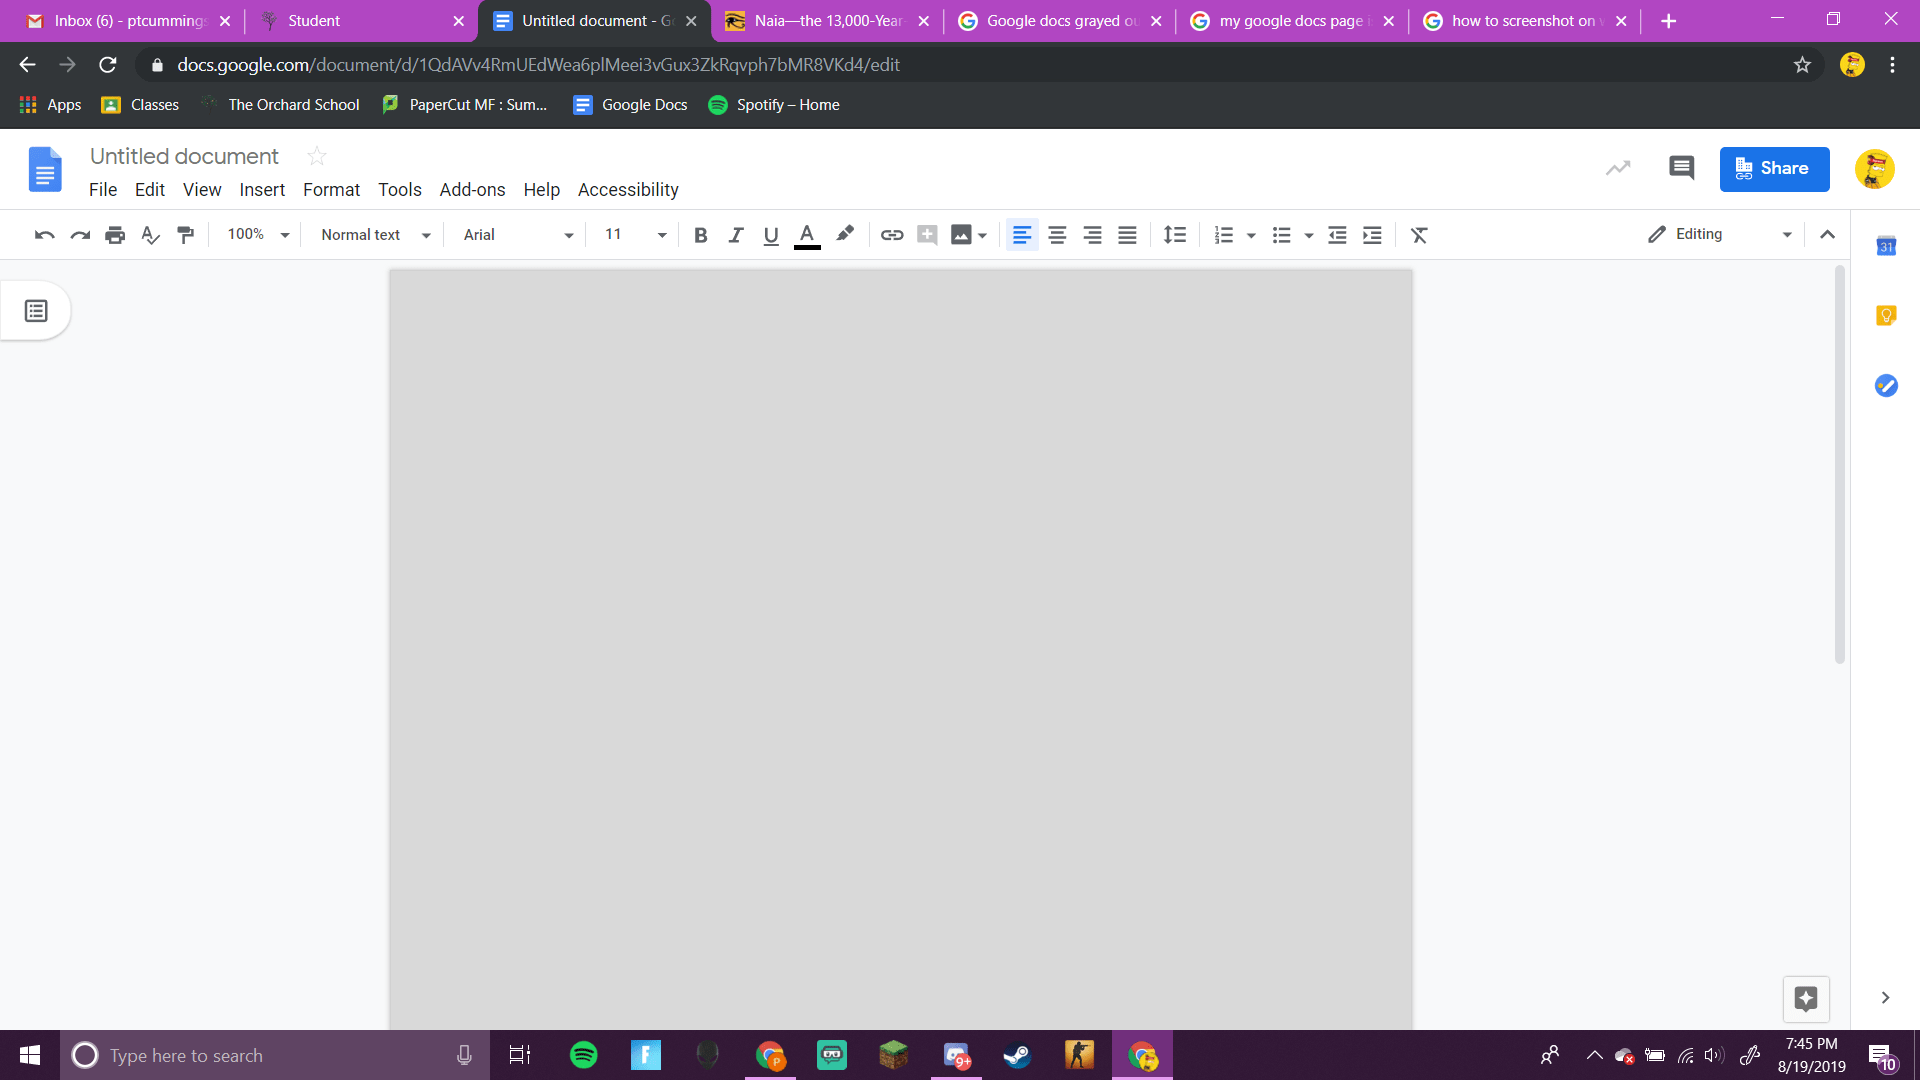Click the Explore button icon

1805,998
